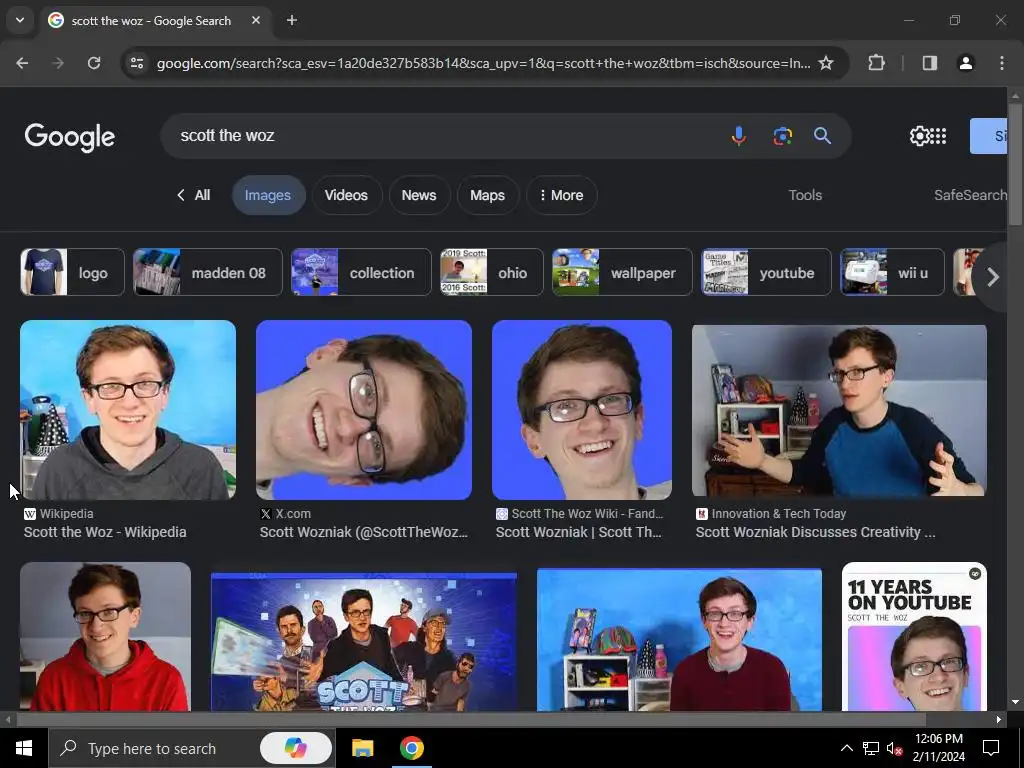The height and width of the screenshot is (768, 1024).
Task: Click the horizontal scrollbar right arrow
Action: coord(999,720)
